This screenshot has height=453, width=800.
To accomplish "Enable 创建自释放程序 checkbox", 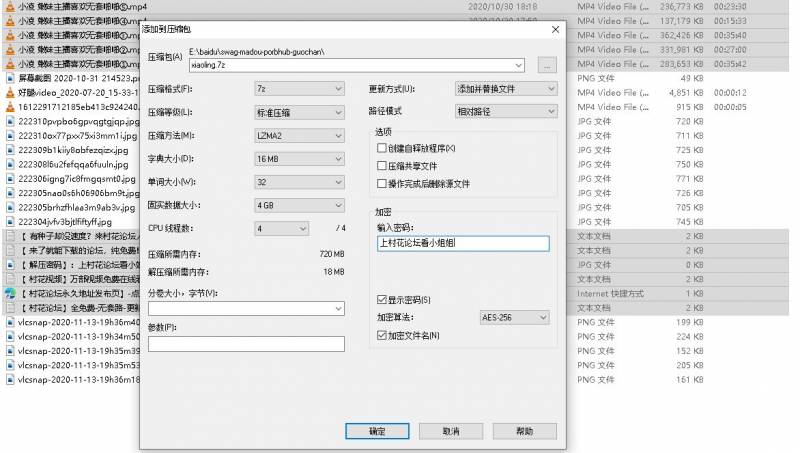I will [381, 149].
